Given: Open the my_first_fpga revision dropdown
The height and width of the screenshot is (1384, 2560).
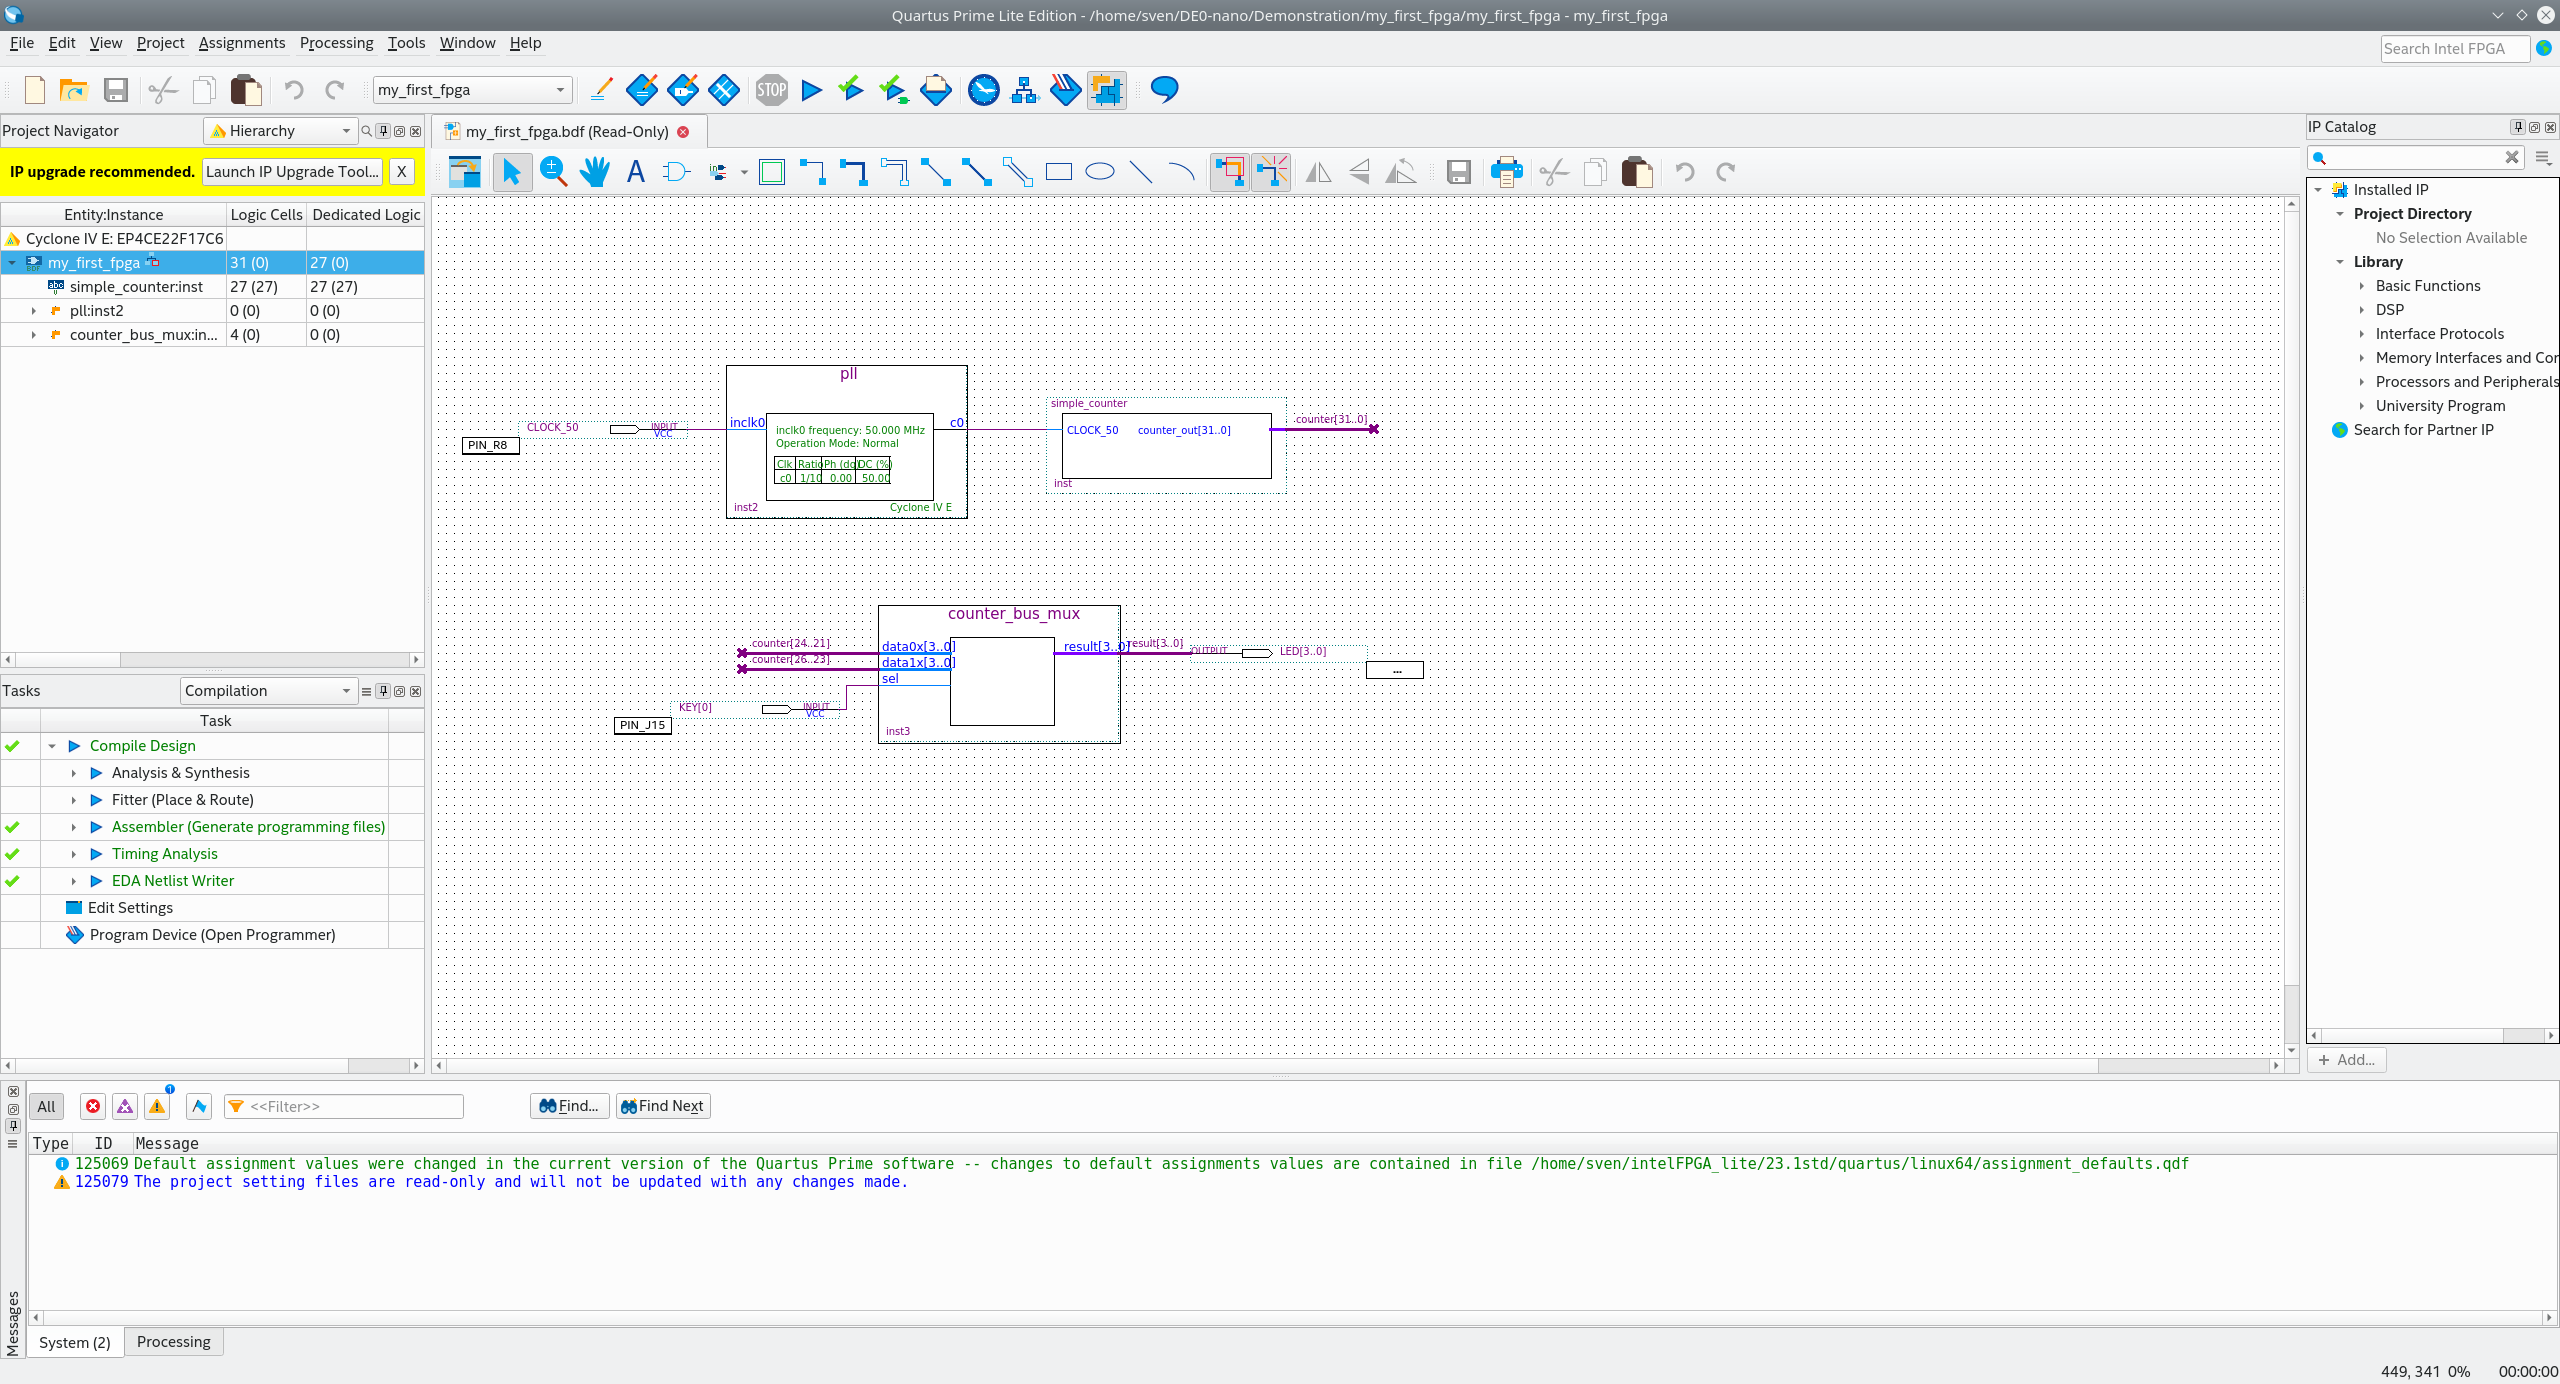Looking at the screenshot, I should (x=472, y=90).
